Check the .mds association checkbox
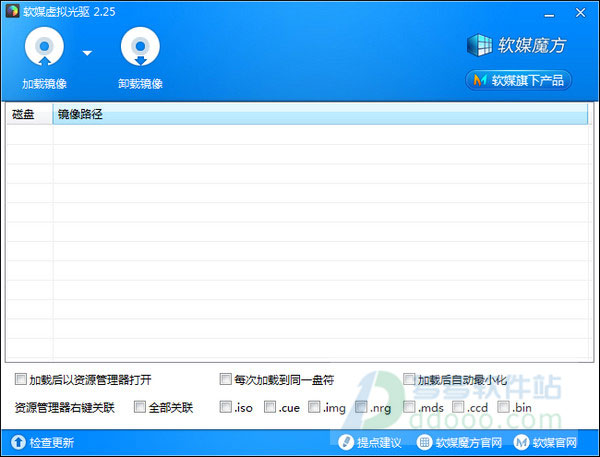600x457 pixels. [409, 407]
